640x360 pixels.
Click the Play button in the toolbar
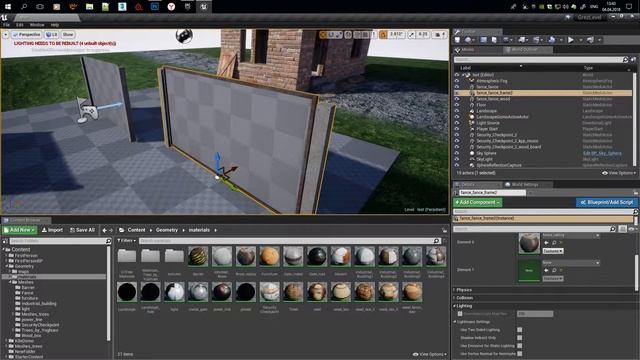click(571, 40)
